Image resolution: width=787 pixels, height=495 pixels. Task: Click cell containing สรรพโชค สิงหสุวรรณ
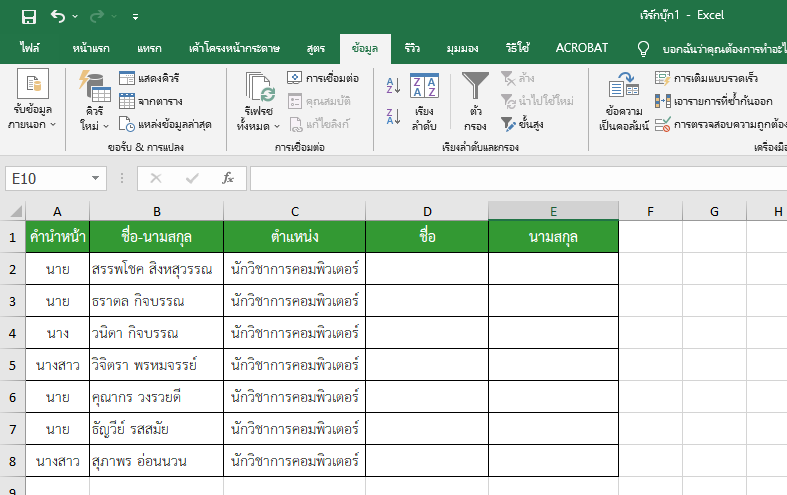pyautogui.click(x=157, y=269)
